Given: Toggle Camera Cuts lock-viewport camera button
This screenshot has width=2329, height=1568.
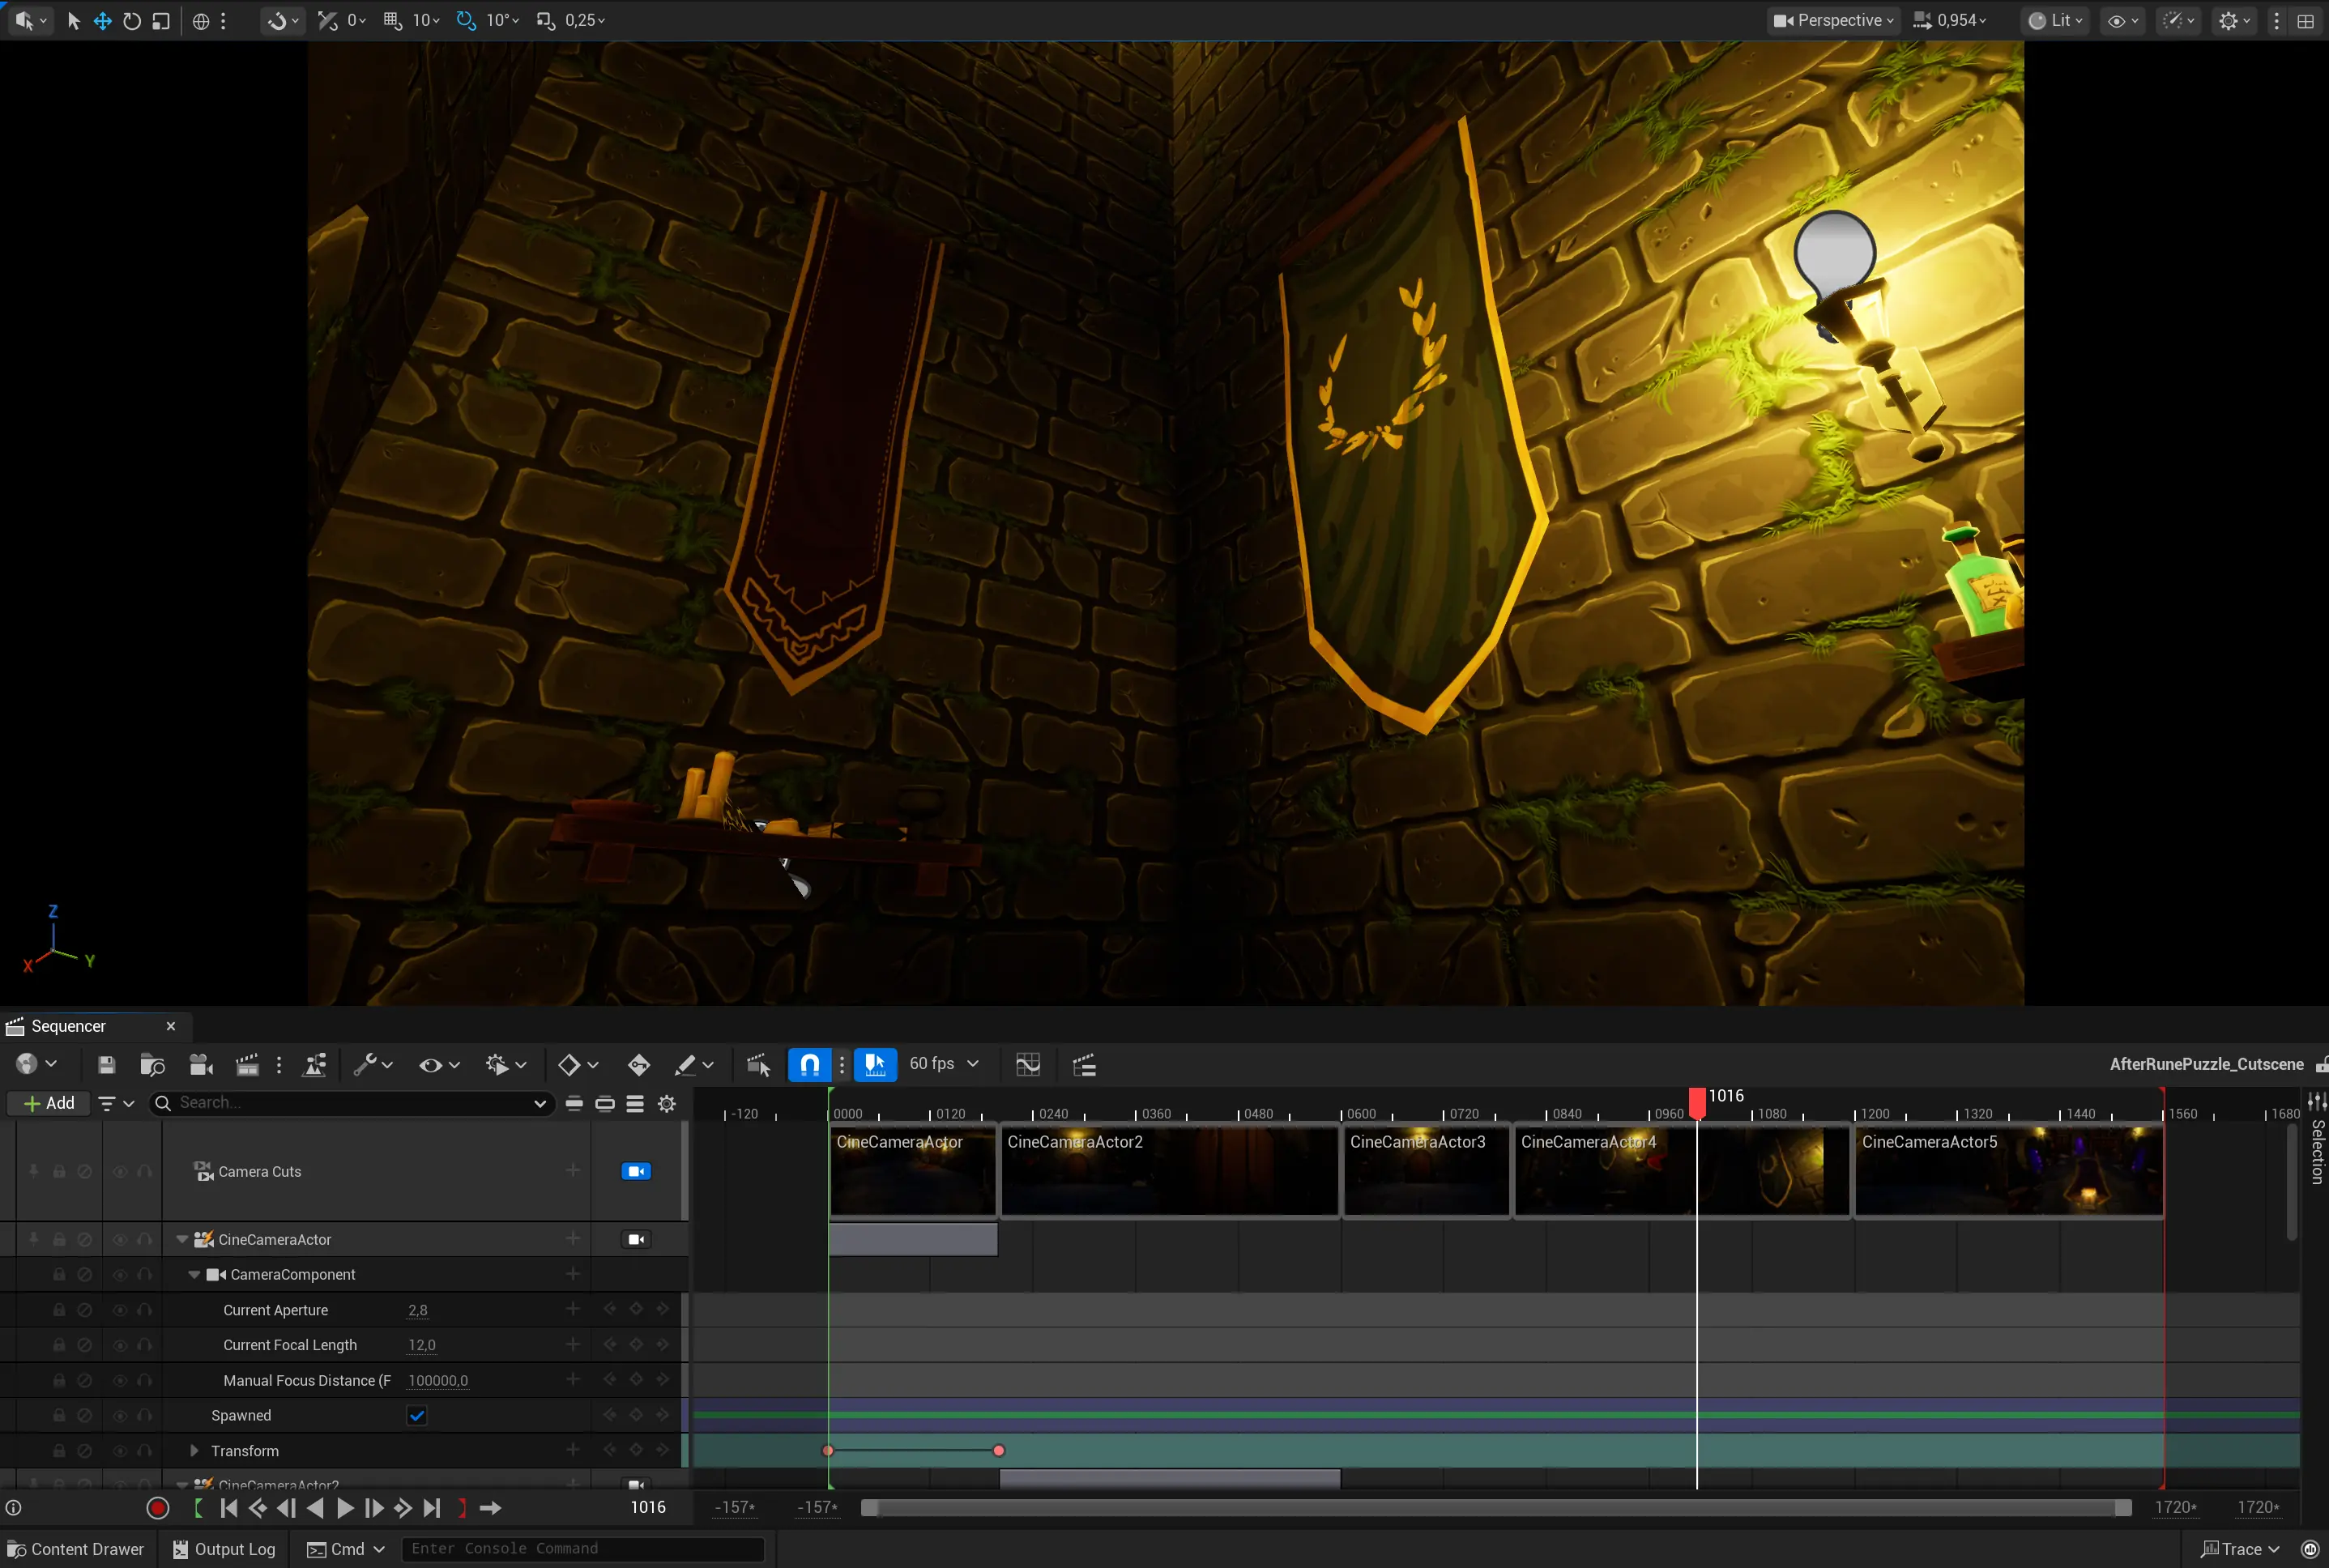Looking at the screenshot, I should (x=636, y=1171).
